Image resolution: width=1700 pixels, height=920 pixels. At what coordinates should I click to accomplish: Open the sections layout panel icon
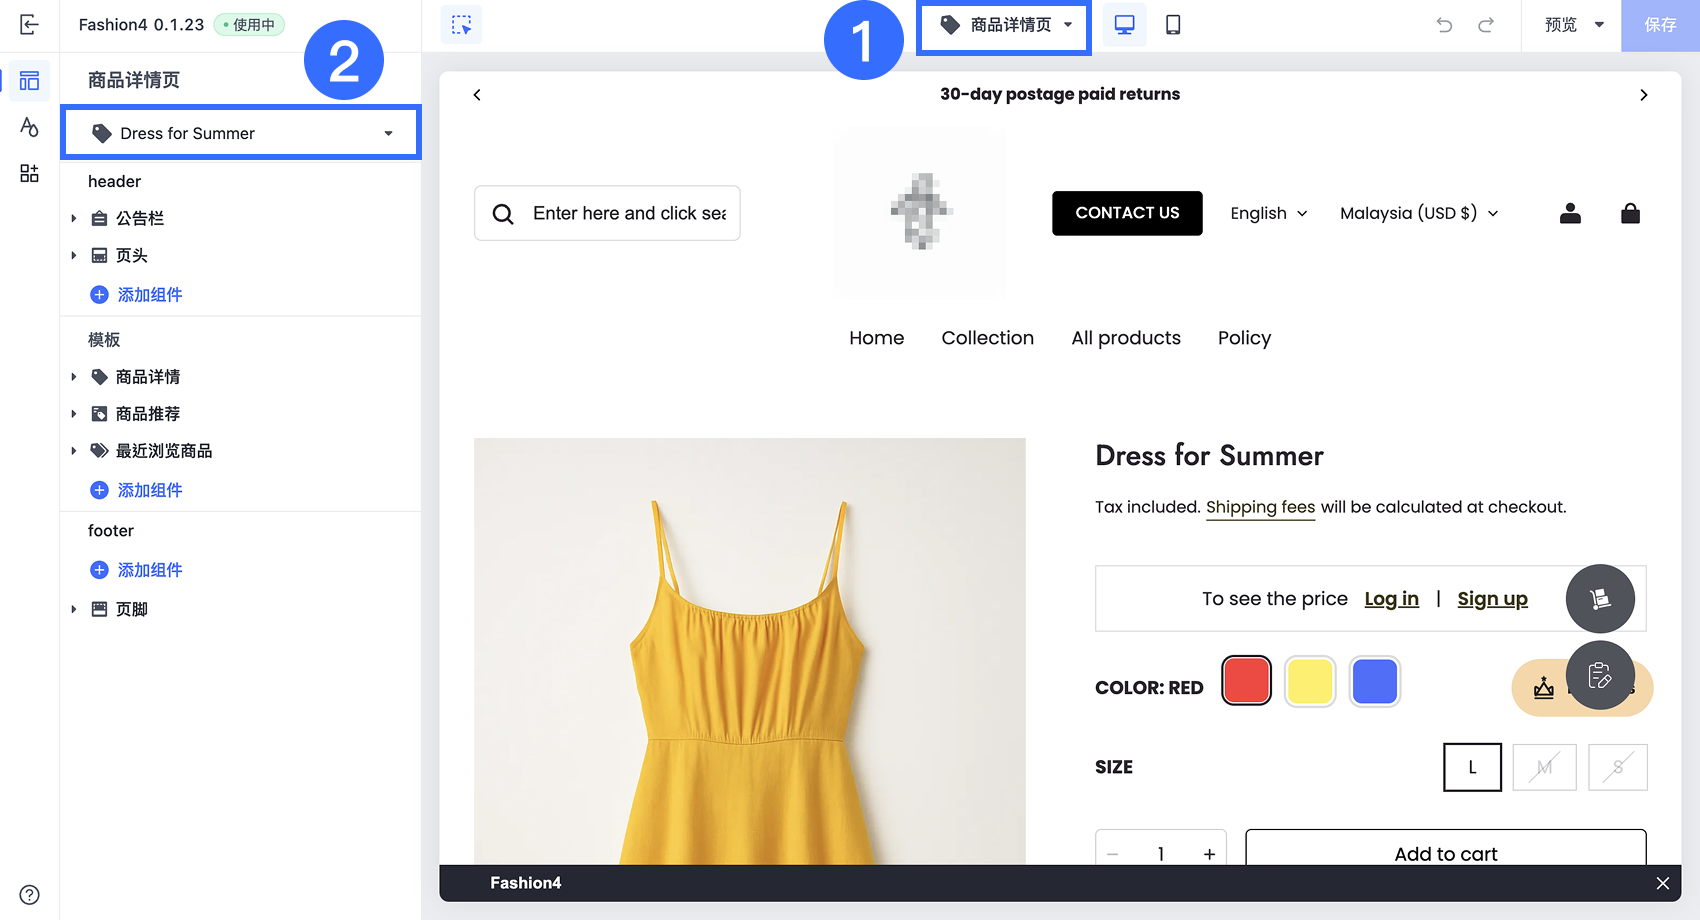tap(29, 81)
